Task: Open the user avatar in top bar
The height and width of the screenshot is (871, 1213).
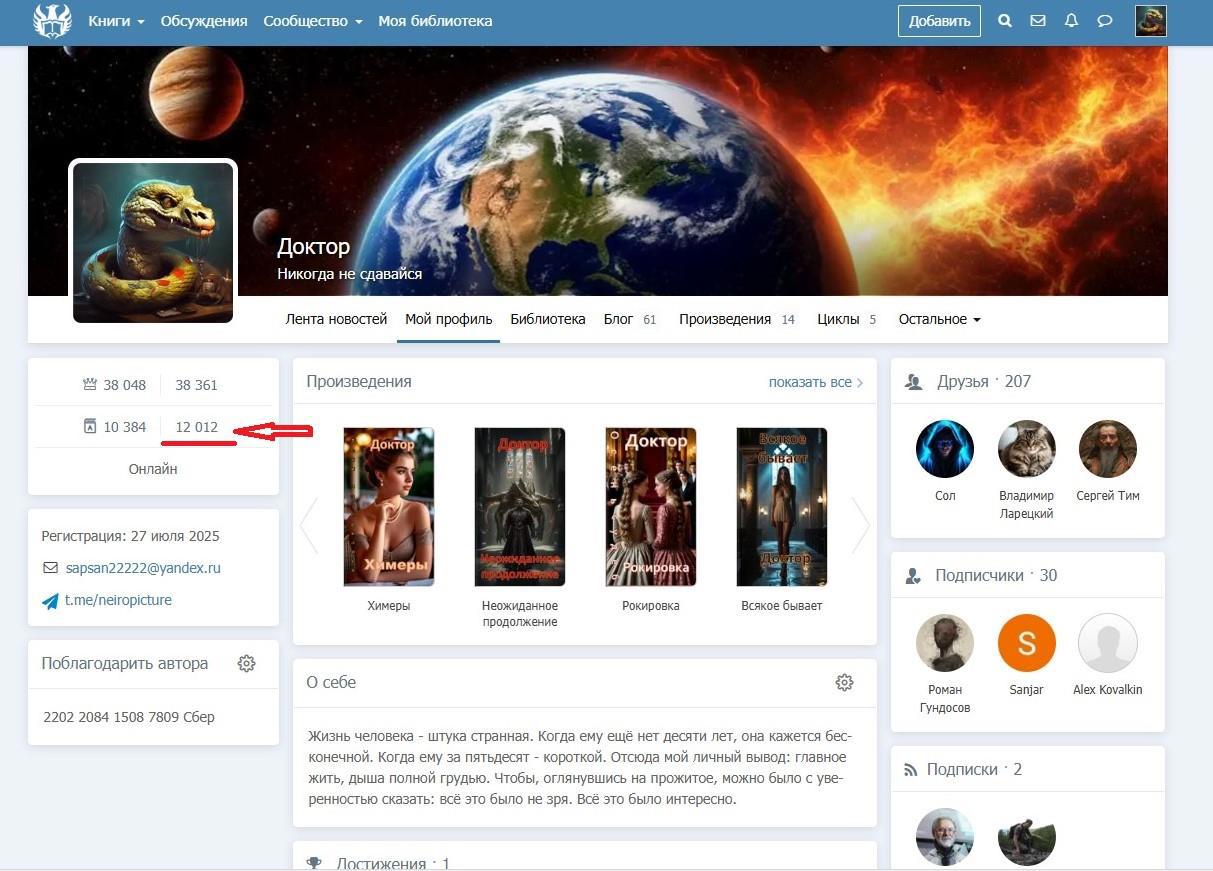Action: pyautogui.click(x=1151, y=21)
